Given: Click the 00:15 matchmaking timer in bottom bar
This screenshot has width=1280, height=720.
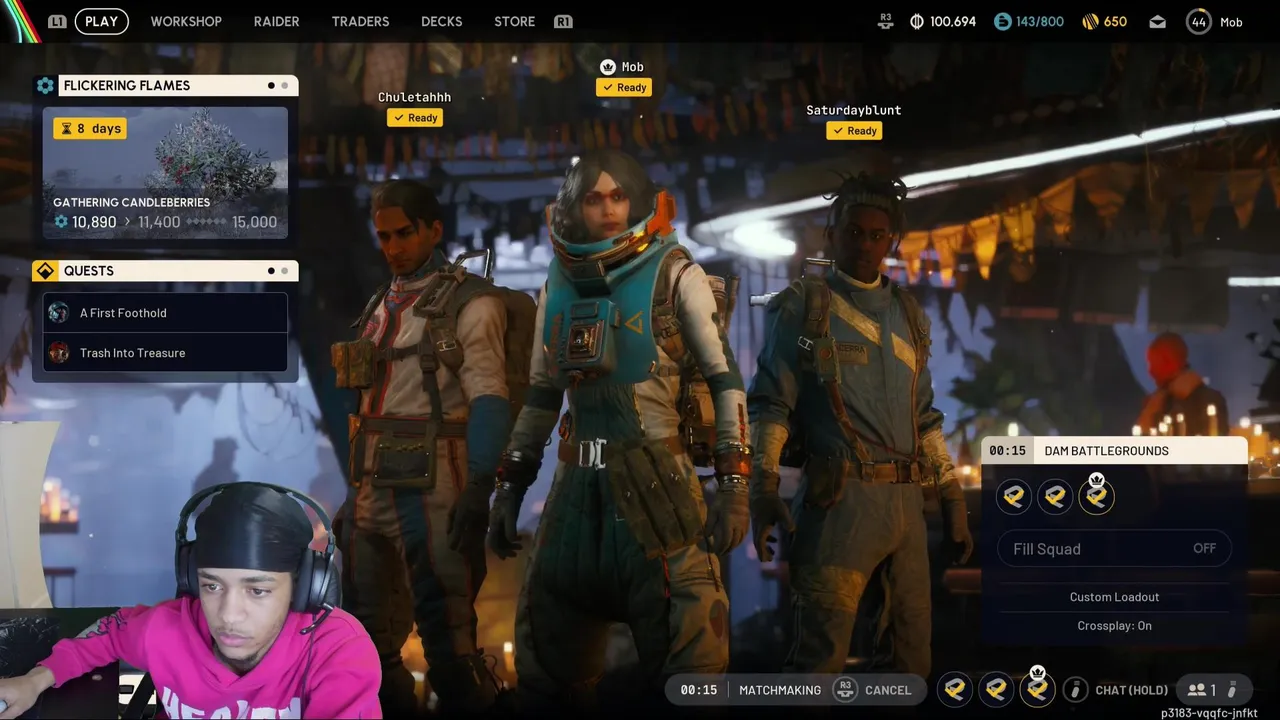Looking at the screenshot, I should click(698, 690).
